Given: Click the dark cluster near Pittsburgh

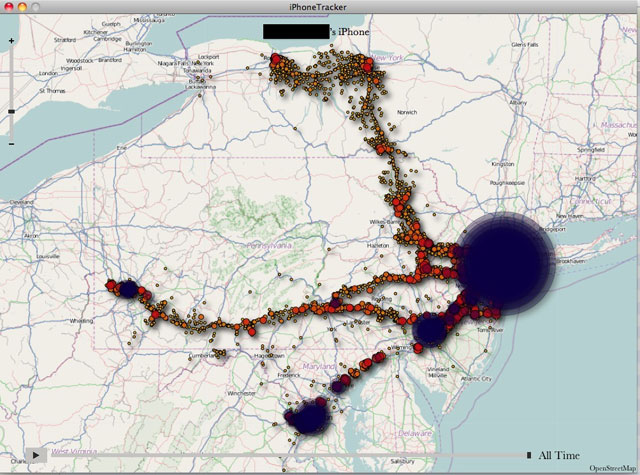Looking at the screenshot, I should (128, 289).
